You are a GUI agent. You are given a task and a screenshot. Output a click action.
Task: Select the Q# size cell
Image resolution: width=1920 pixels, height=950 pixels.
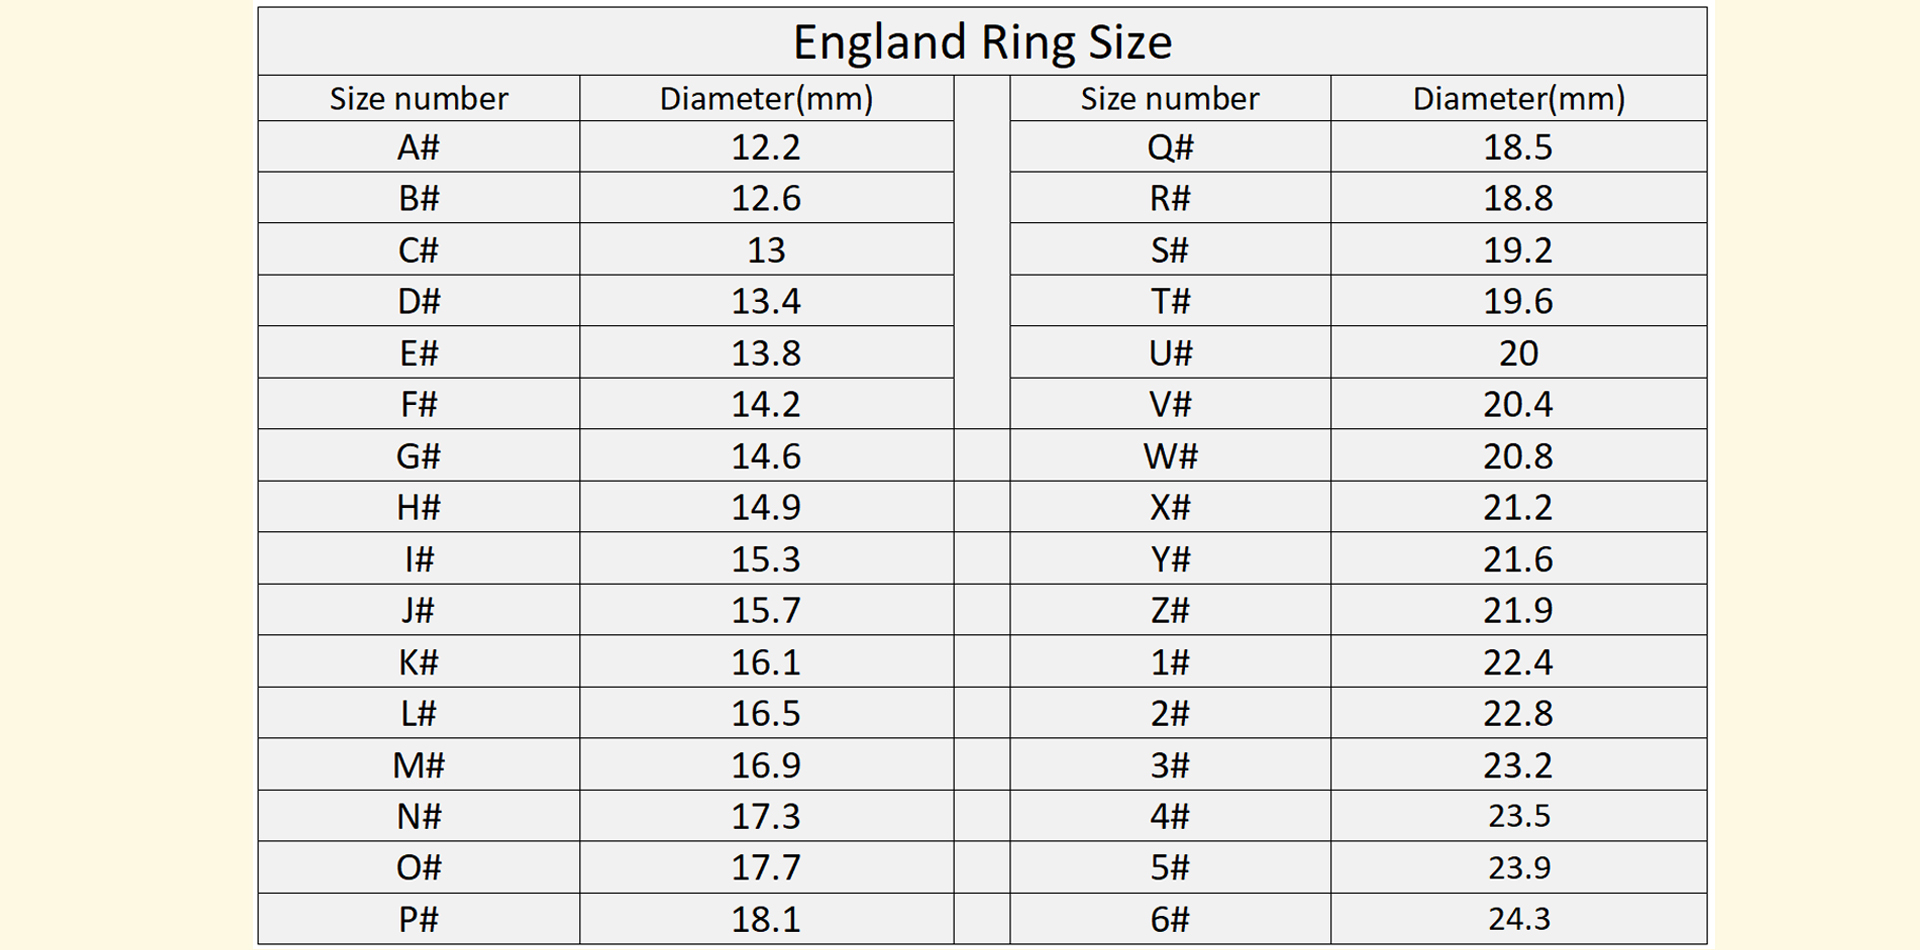click(1170, 147)
